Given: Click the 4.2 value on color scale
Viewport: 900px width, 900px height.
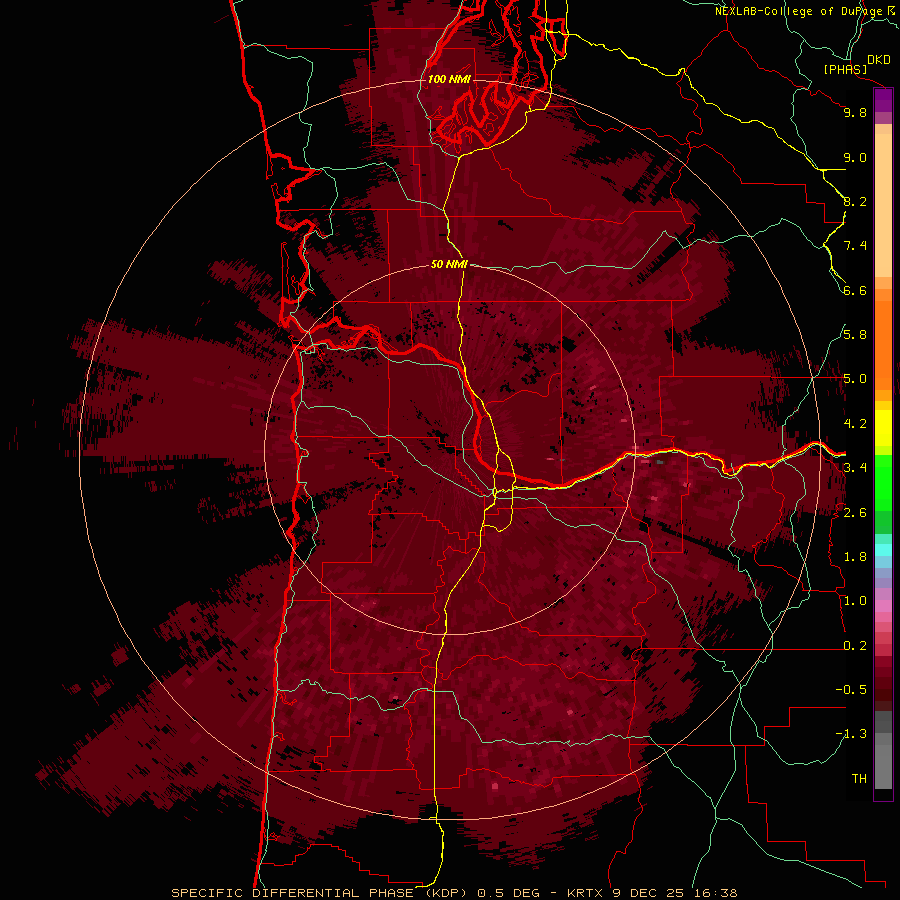Looking at the screenshot, I should point(855,424).
